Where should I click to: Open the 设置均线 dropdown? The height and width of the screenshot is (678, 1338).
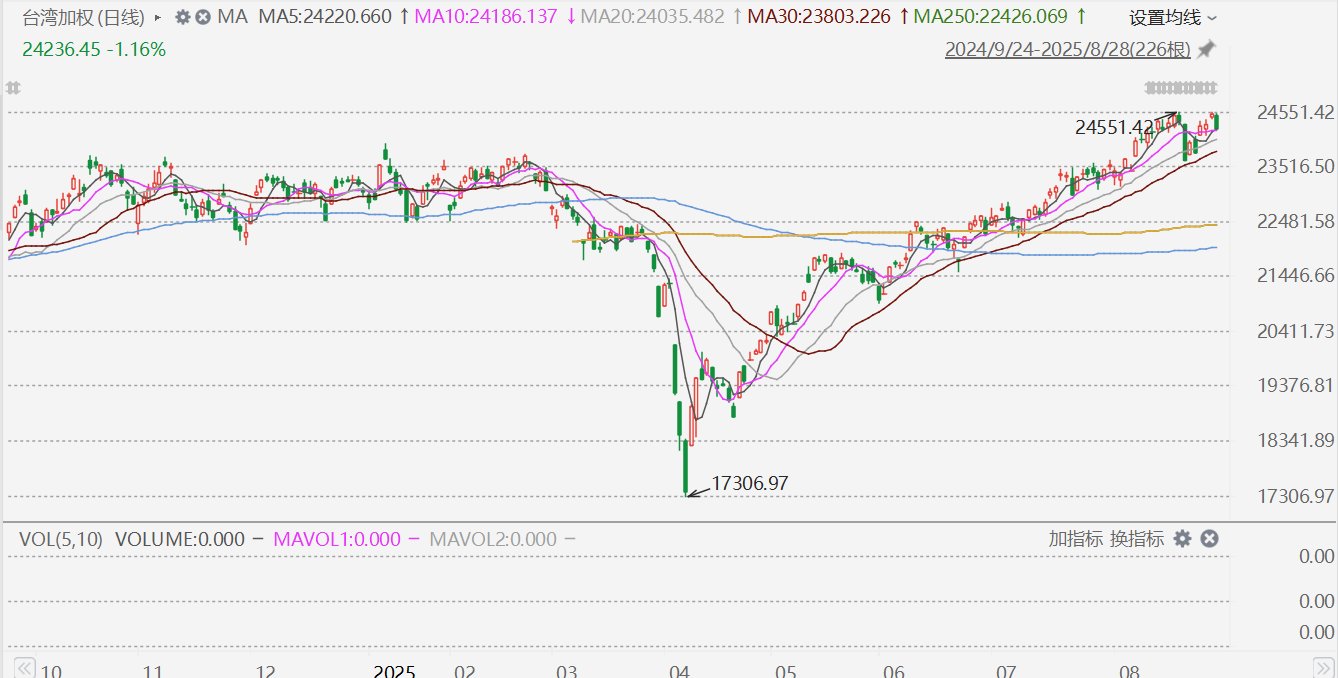[1173, 18]
